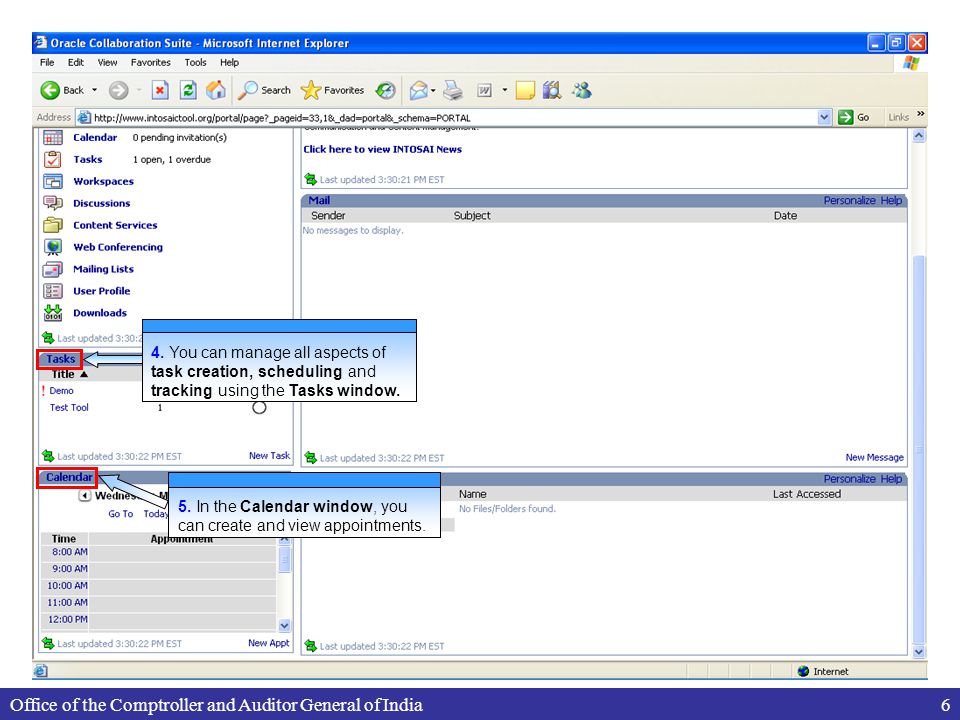Click Help in the Mail portlet header
The width and height of the screenshot is (960, 720).
[891, 200]
